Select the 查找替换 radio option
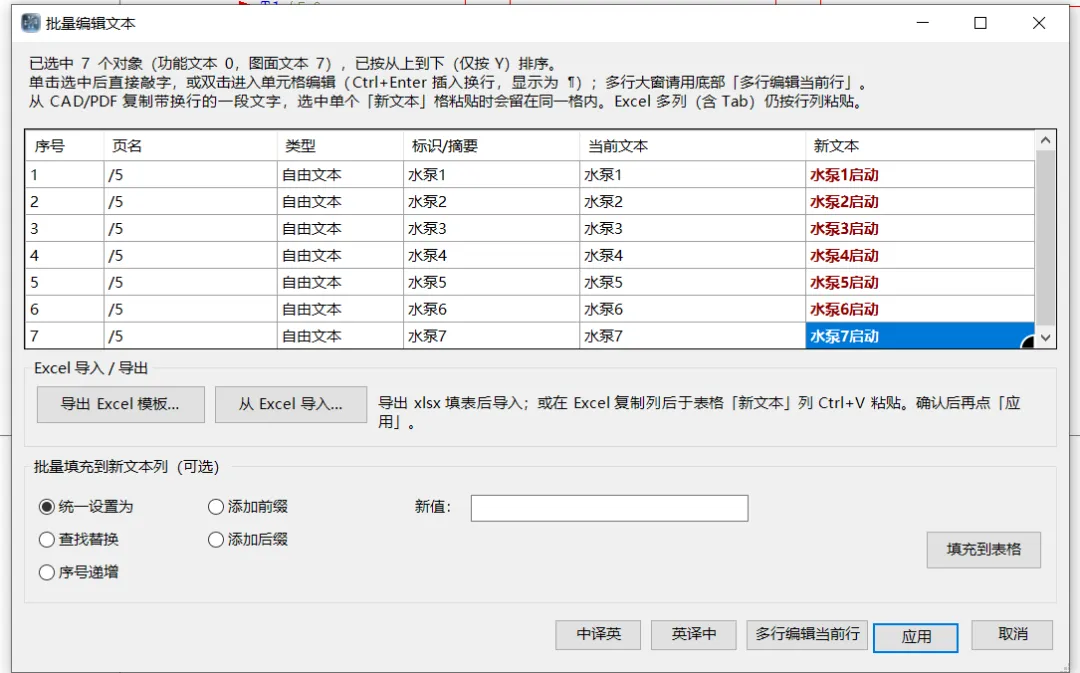The image size is (1080, 673). (79, 539)
